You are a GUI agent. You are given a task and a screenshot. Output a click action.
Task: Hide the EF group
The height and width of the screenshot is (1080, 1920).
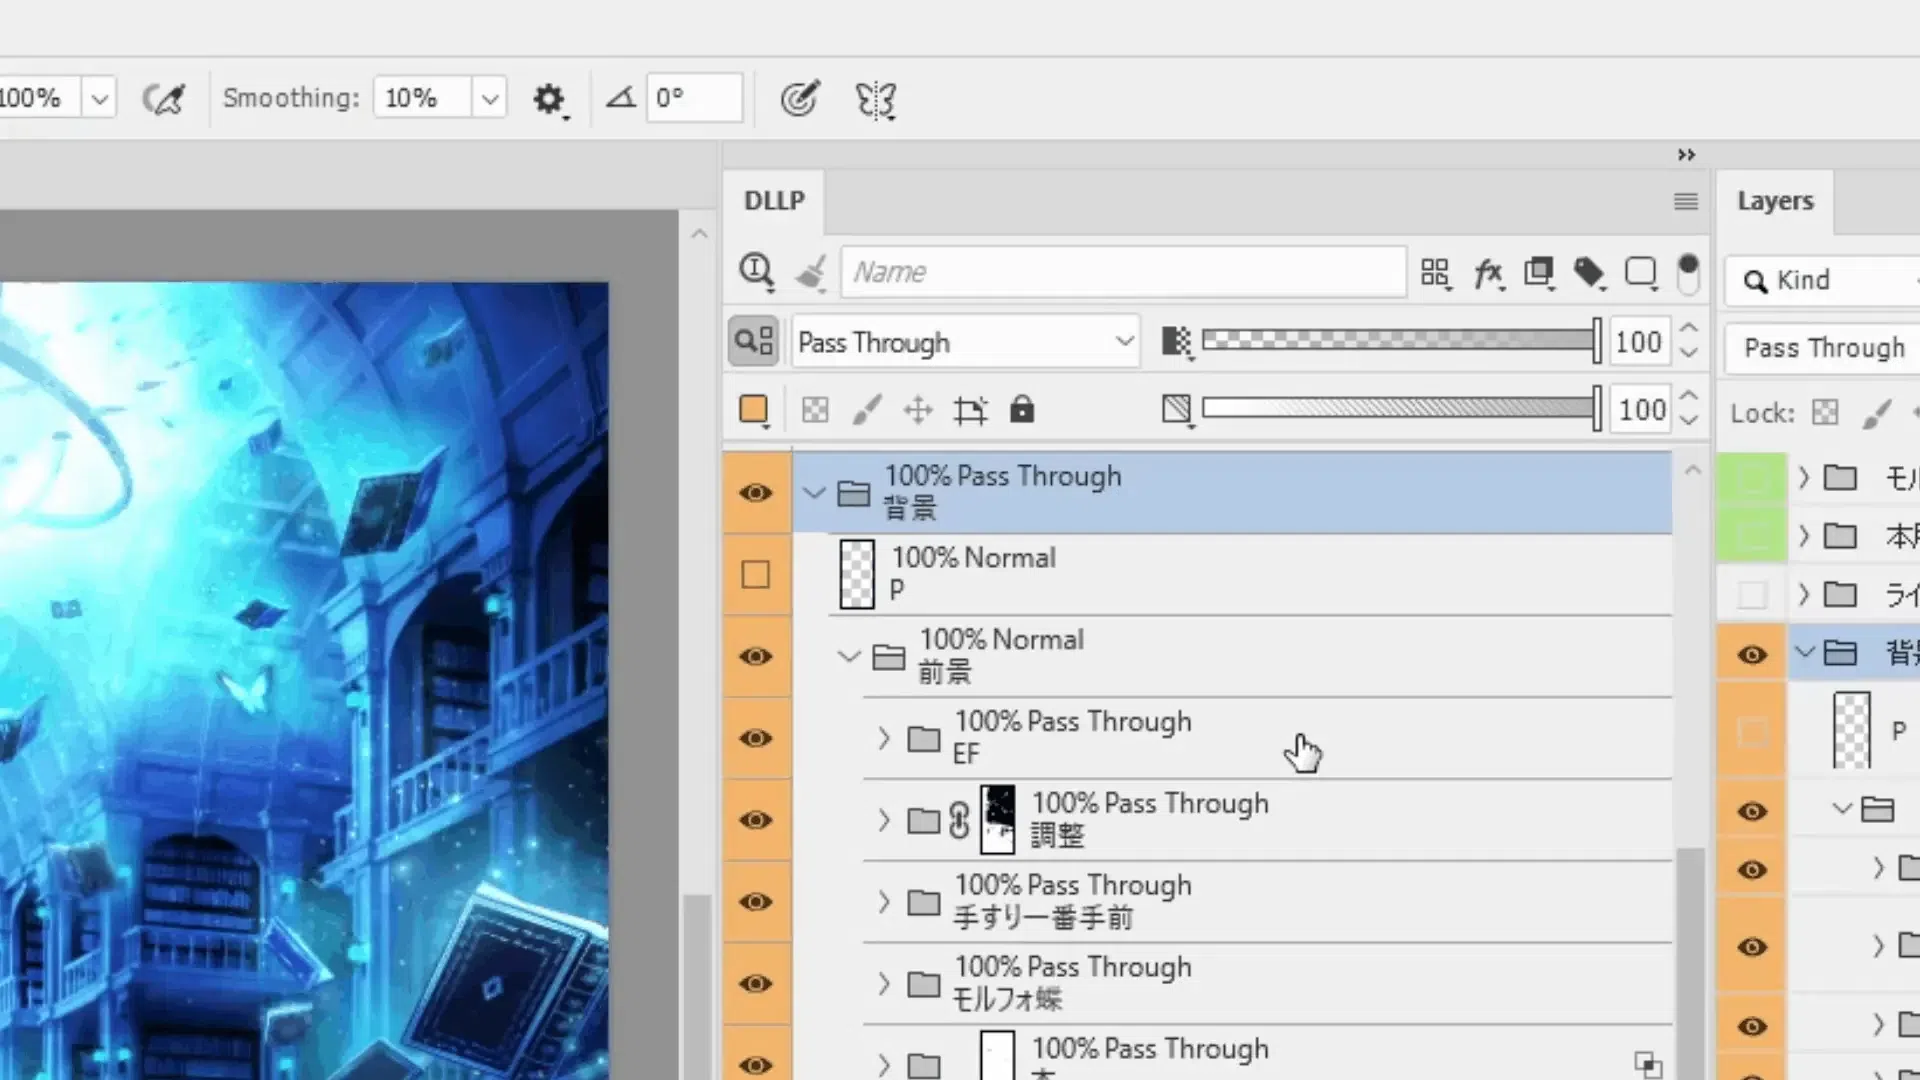tap(756, 739)
